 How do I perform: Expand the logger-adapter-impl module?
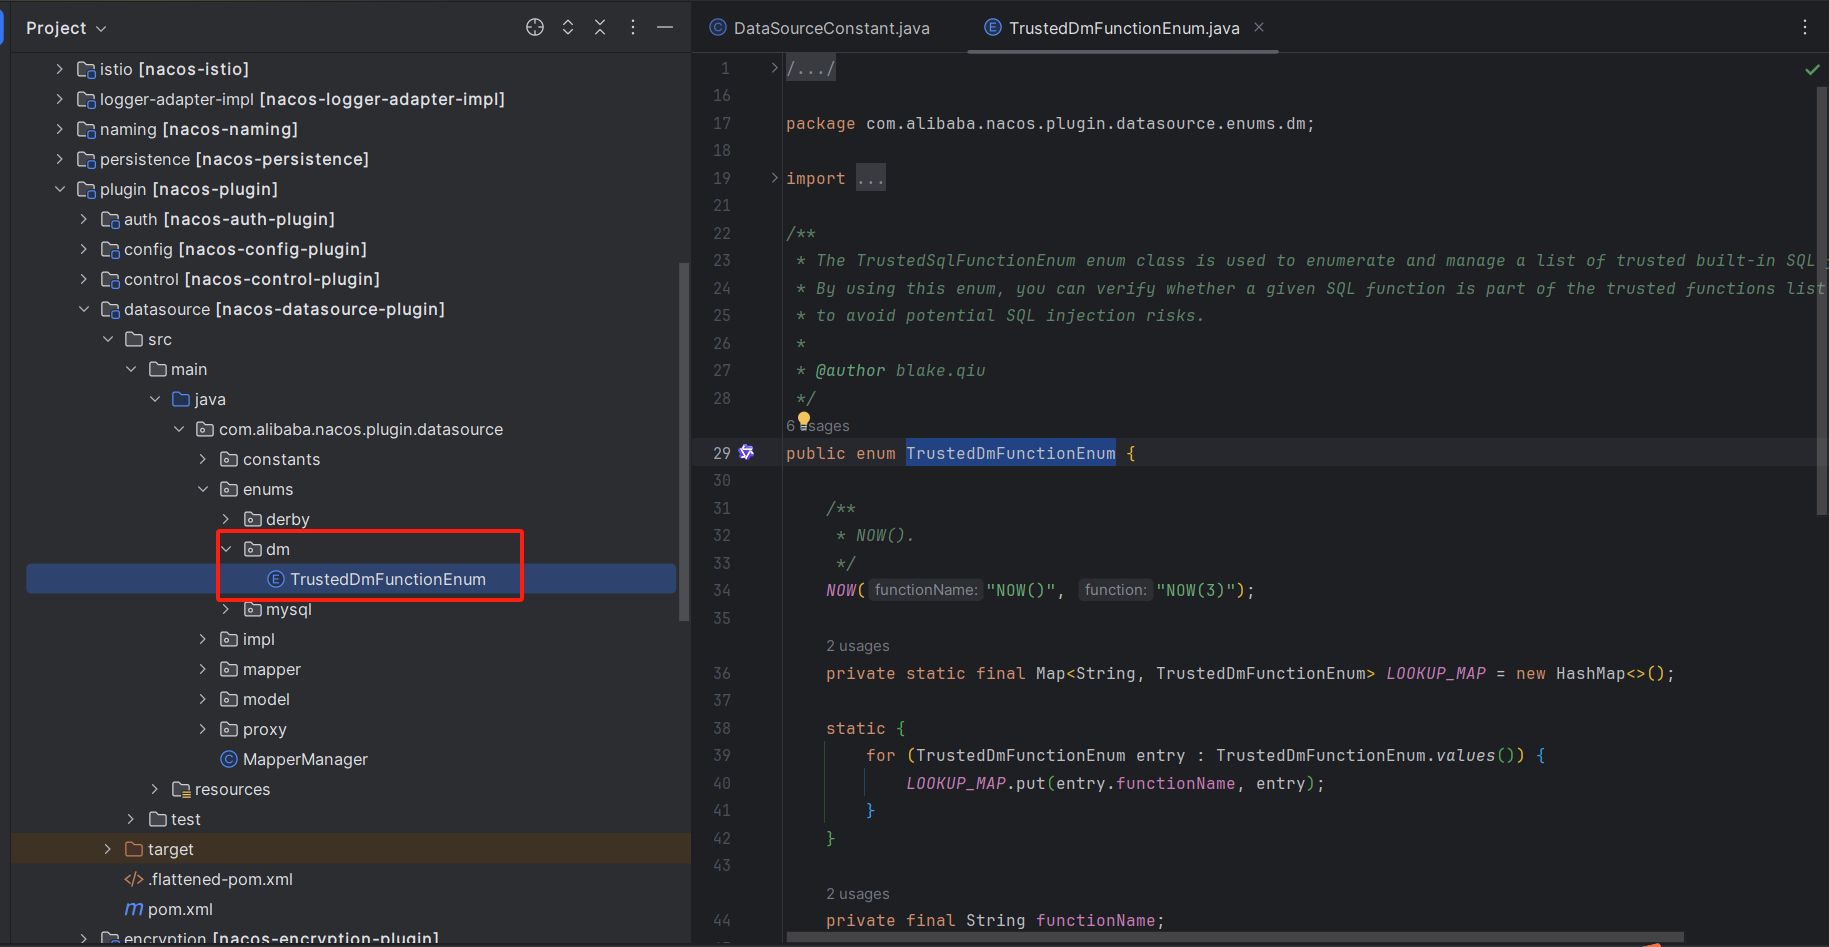coord(60,99)
